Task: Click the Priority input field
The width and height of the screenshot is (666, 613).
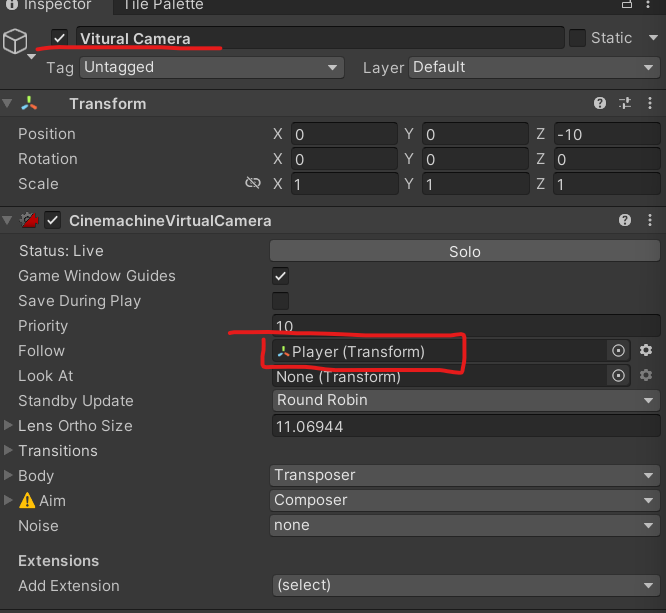Action: click(x=465, y=326)
